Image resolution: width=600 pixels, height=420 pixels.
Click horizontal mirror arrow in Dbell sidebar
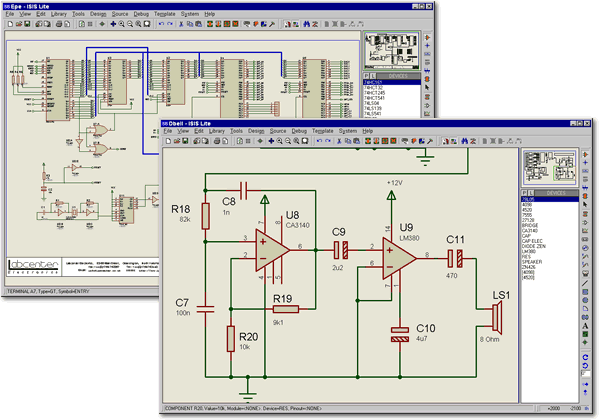(585, 384)
